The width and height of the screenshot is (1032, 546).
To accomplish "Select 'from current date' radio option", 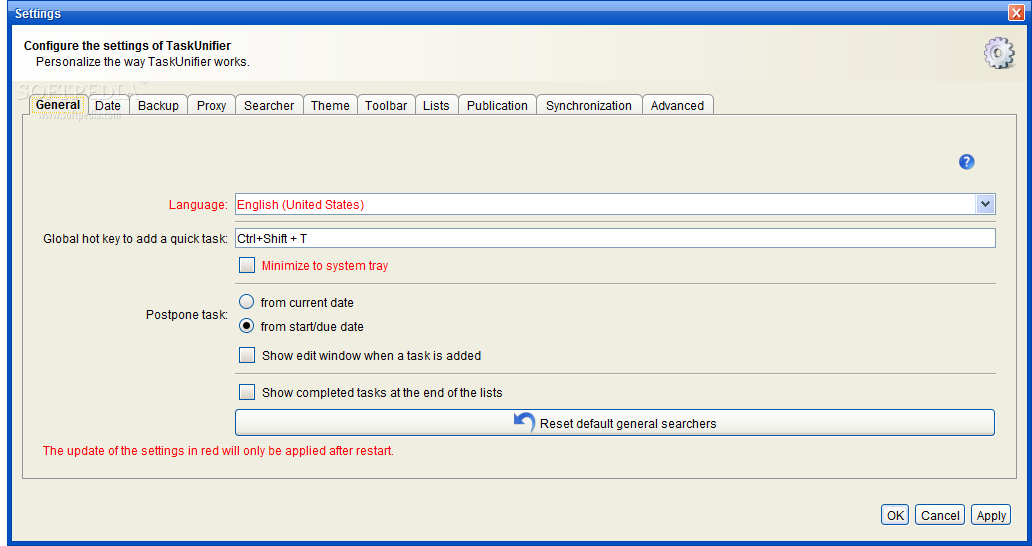I will (x=246, y=302).
